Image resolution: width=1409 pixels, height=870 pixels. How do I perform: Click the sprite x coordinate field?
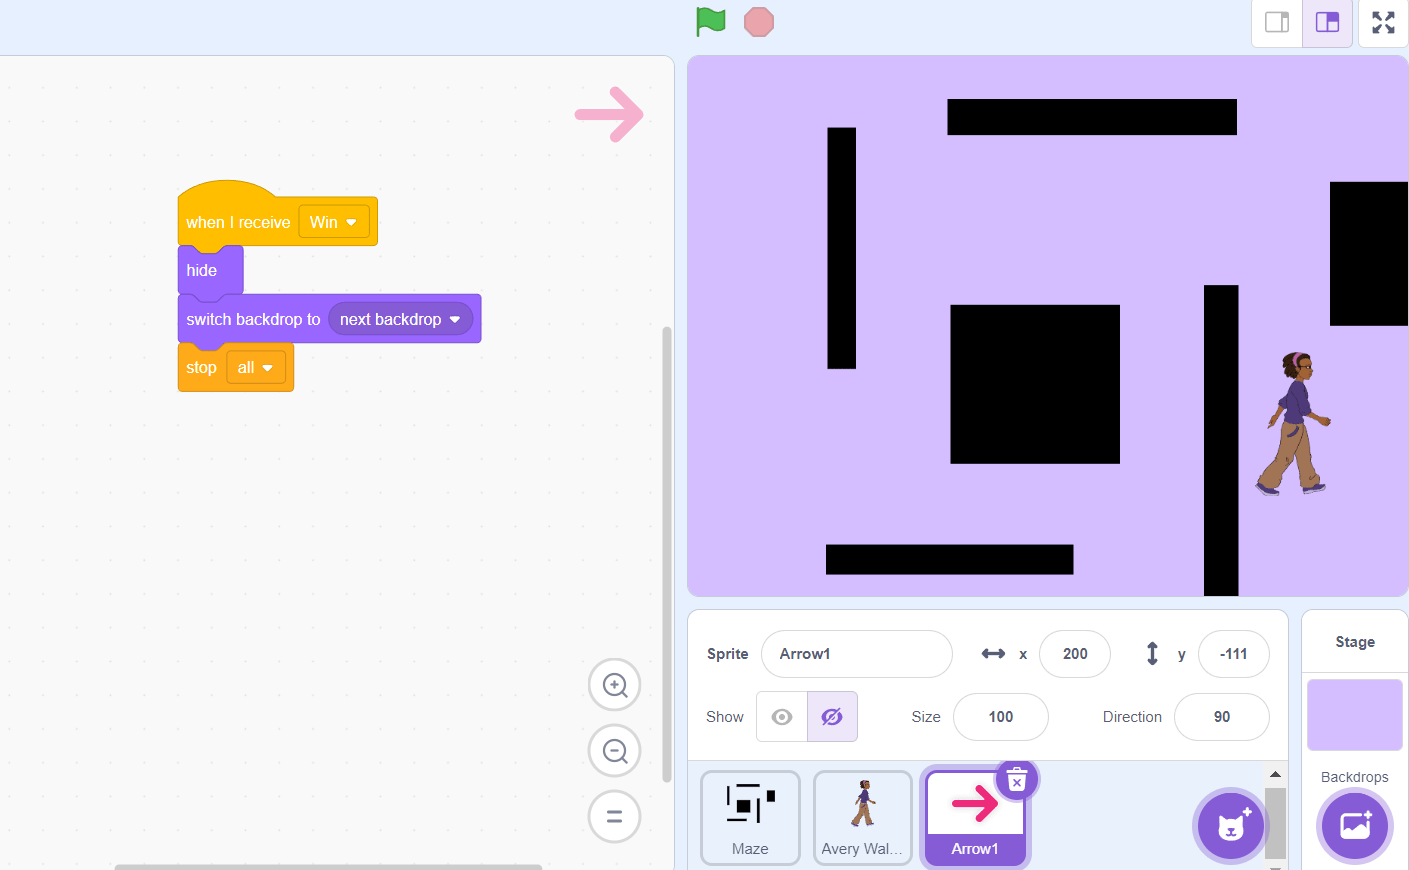(1074, 653)
